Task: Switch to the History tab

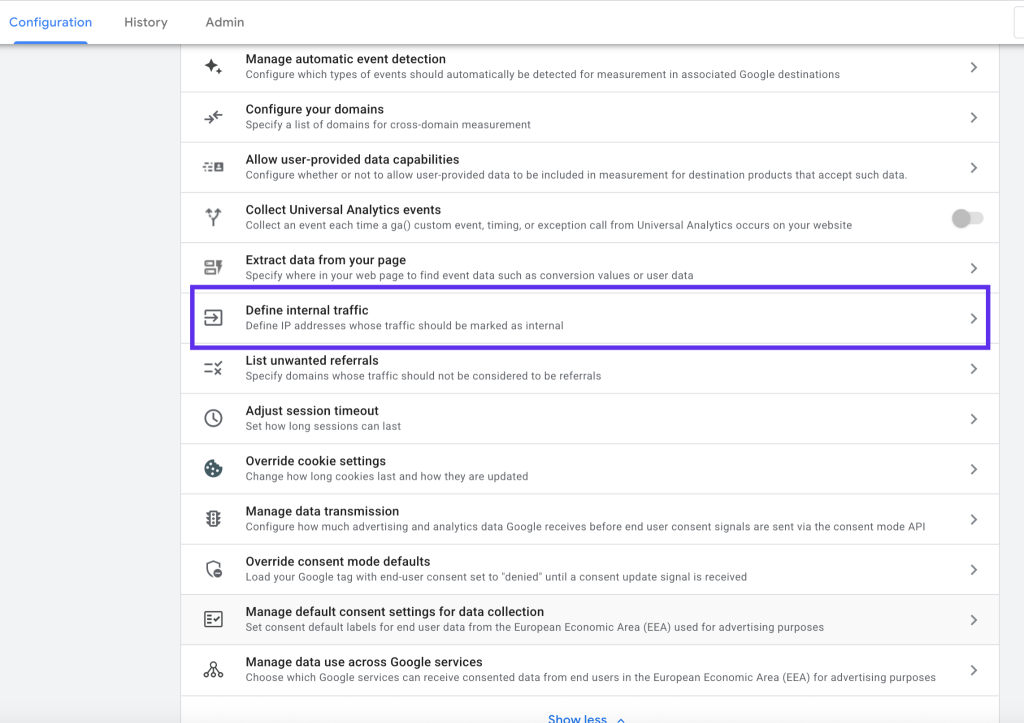Action: point(146,22)
